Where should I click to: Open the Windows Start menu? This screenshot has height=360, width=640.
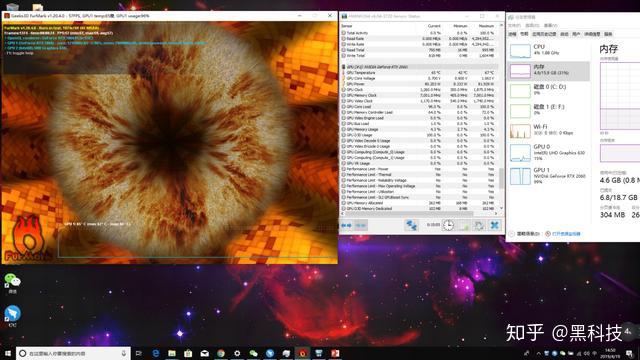pos(7,353)
